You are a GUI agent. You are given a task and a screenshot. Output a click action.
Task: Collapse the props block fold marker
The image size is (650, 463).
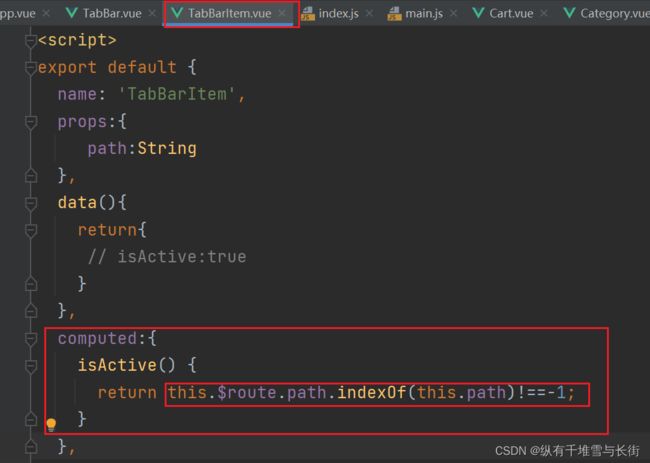31,122
